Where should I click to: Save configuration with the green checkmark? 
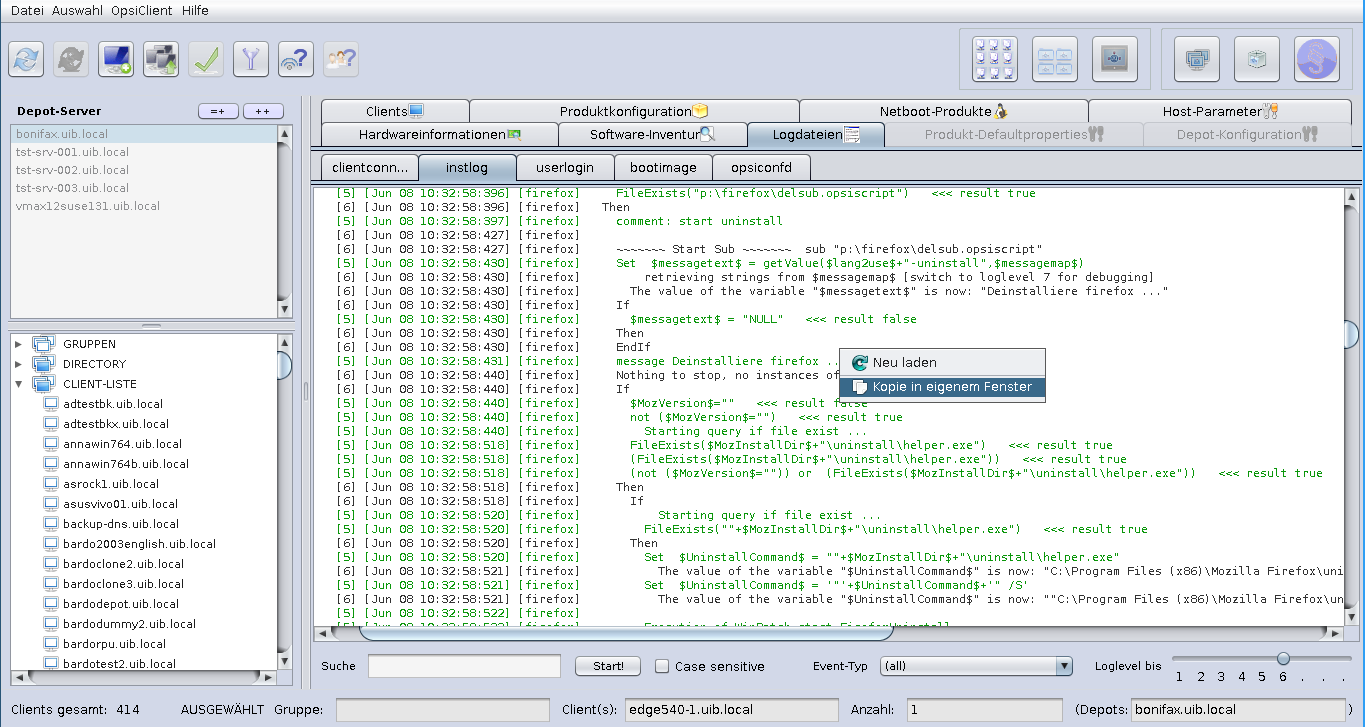coord(206,60)
